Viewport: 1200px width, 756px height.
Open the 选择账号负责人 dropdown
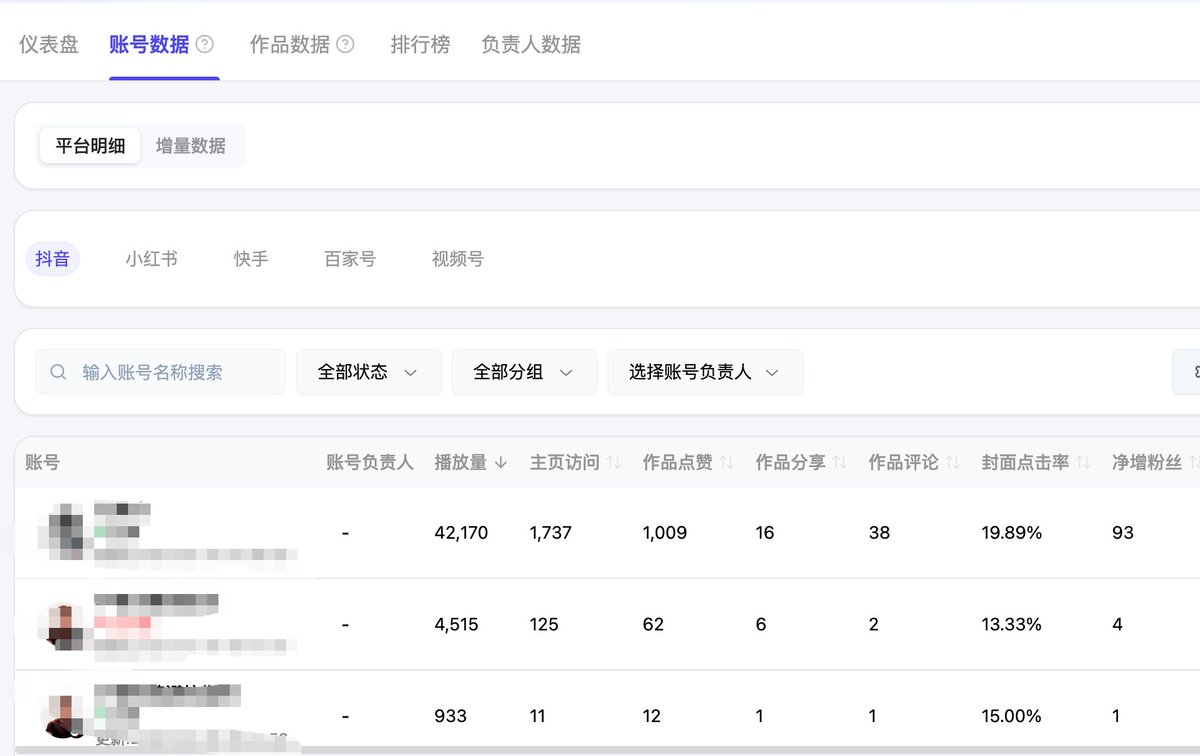705,372
